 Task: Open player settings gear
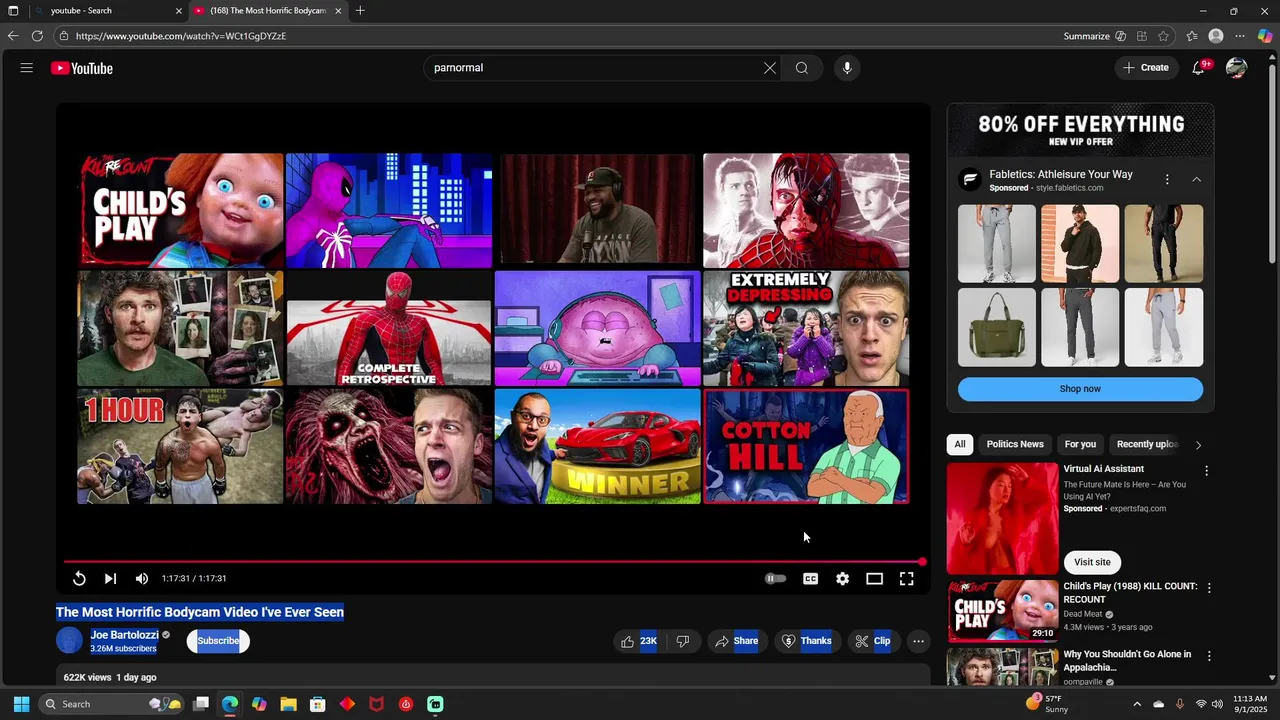click(x=843, y=578)
